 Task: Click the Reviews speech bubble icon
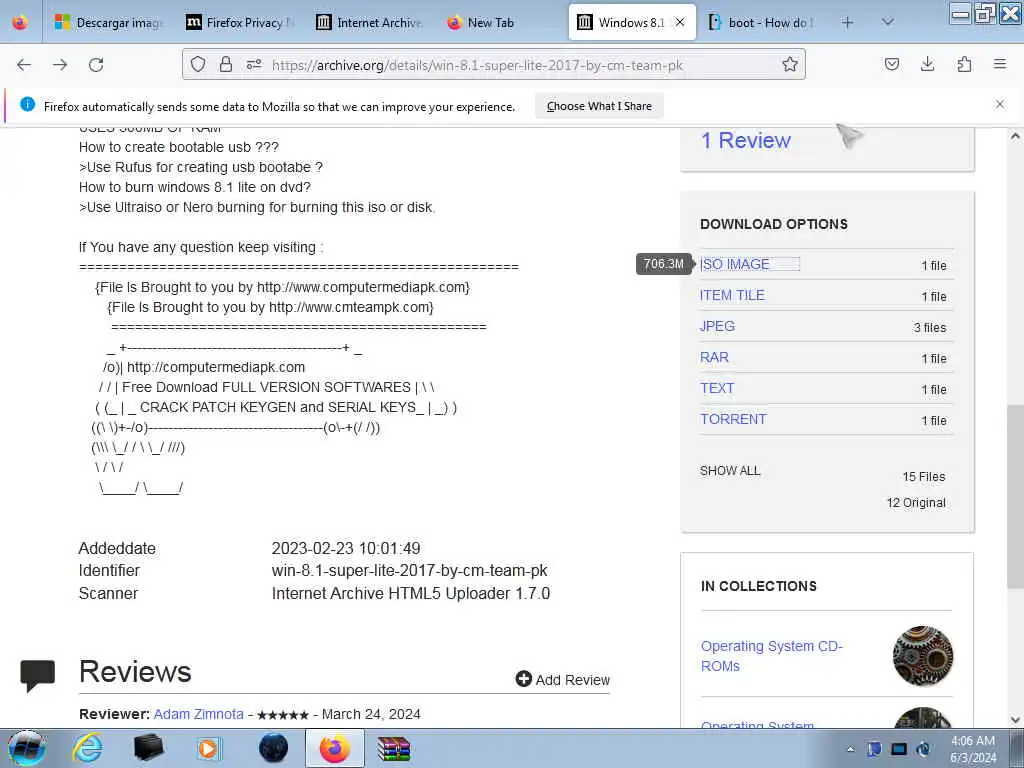pyautogui.click(x=38, y=675)
